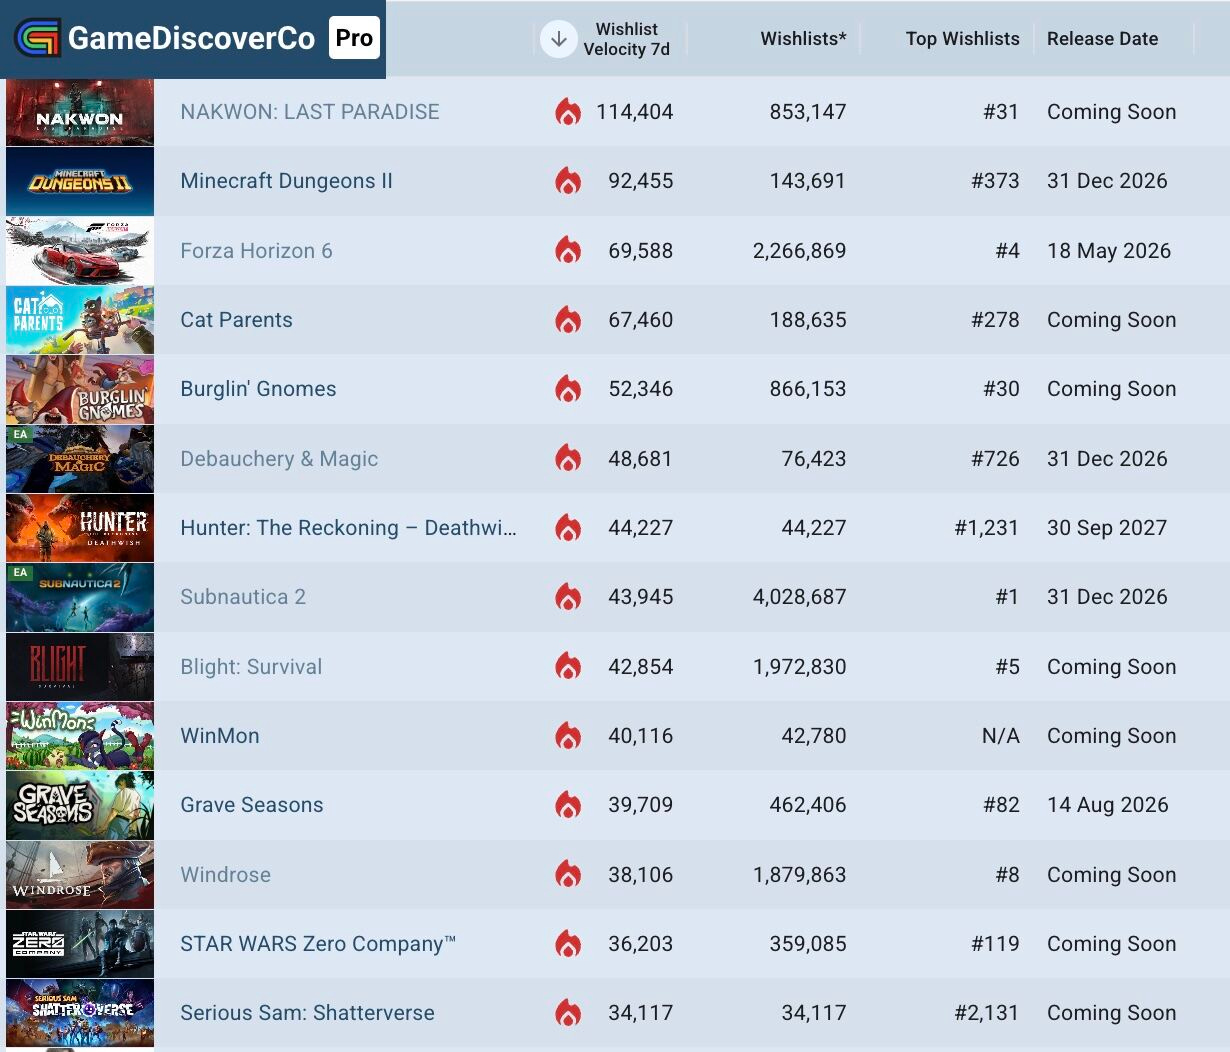Screen dimensions: 1230x1052
Task: Sort by Top Wishlists column header
Action: point(962,39)
